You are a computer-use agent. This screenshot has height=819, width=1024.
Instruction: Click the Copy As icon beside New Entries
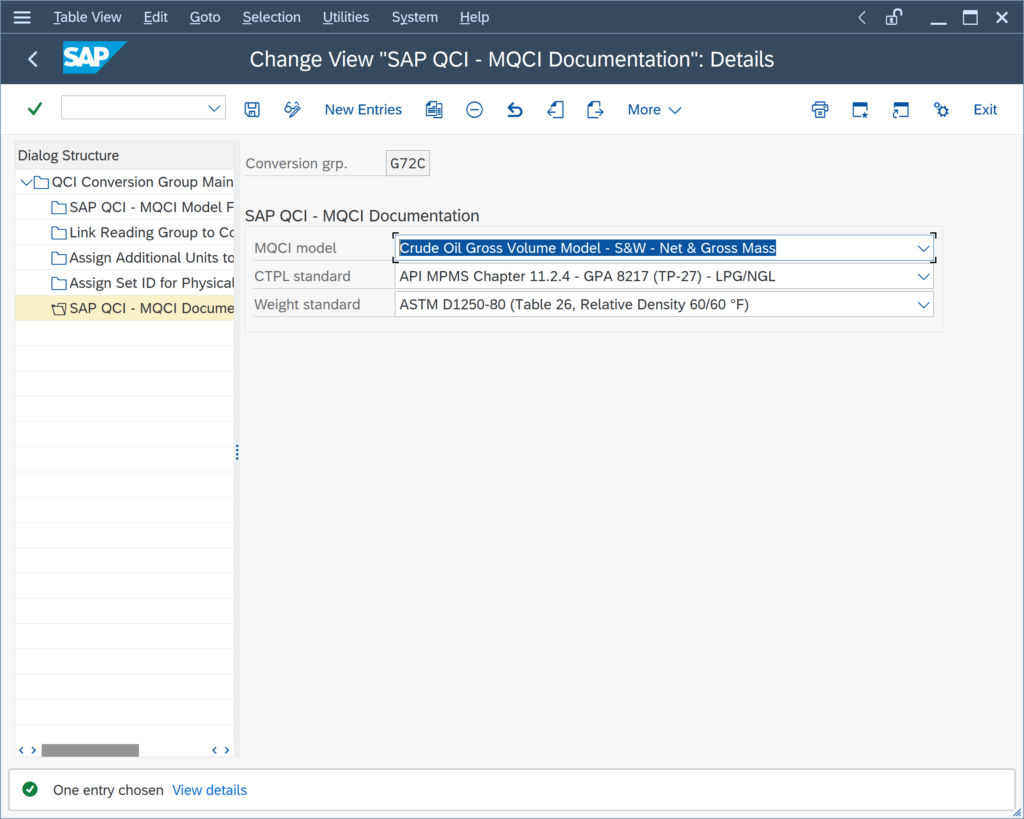[x=434, y=110]
